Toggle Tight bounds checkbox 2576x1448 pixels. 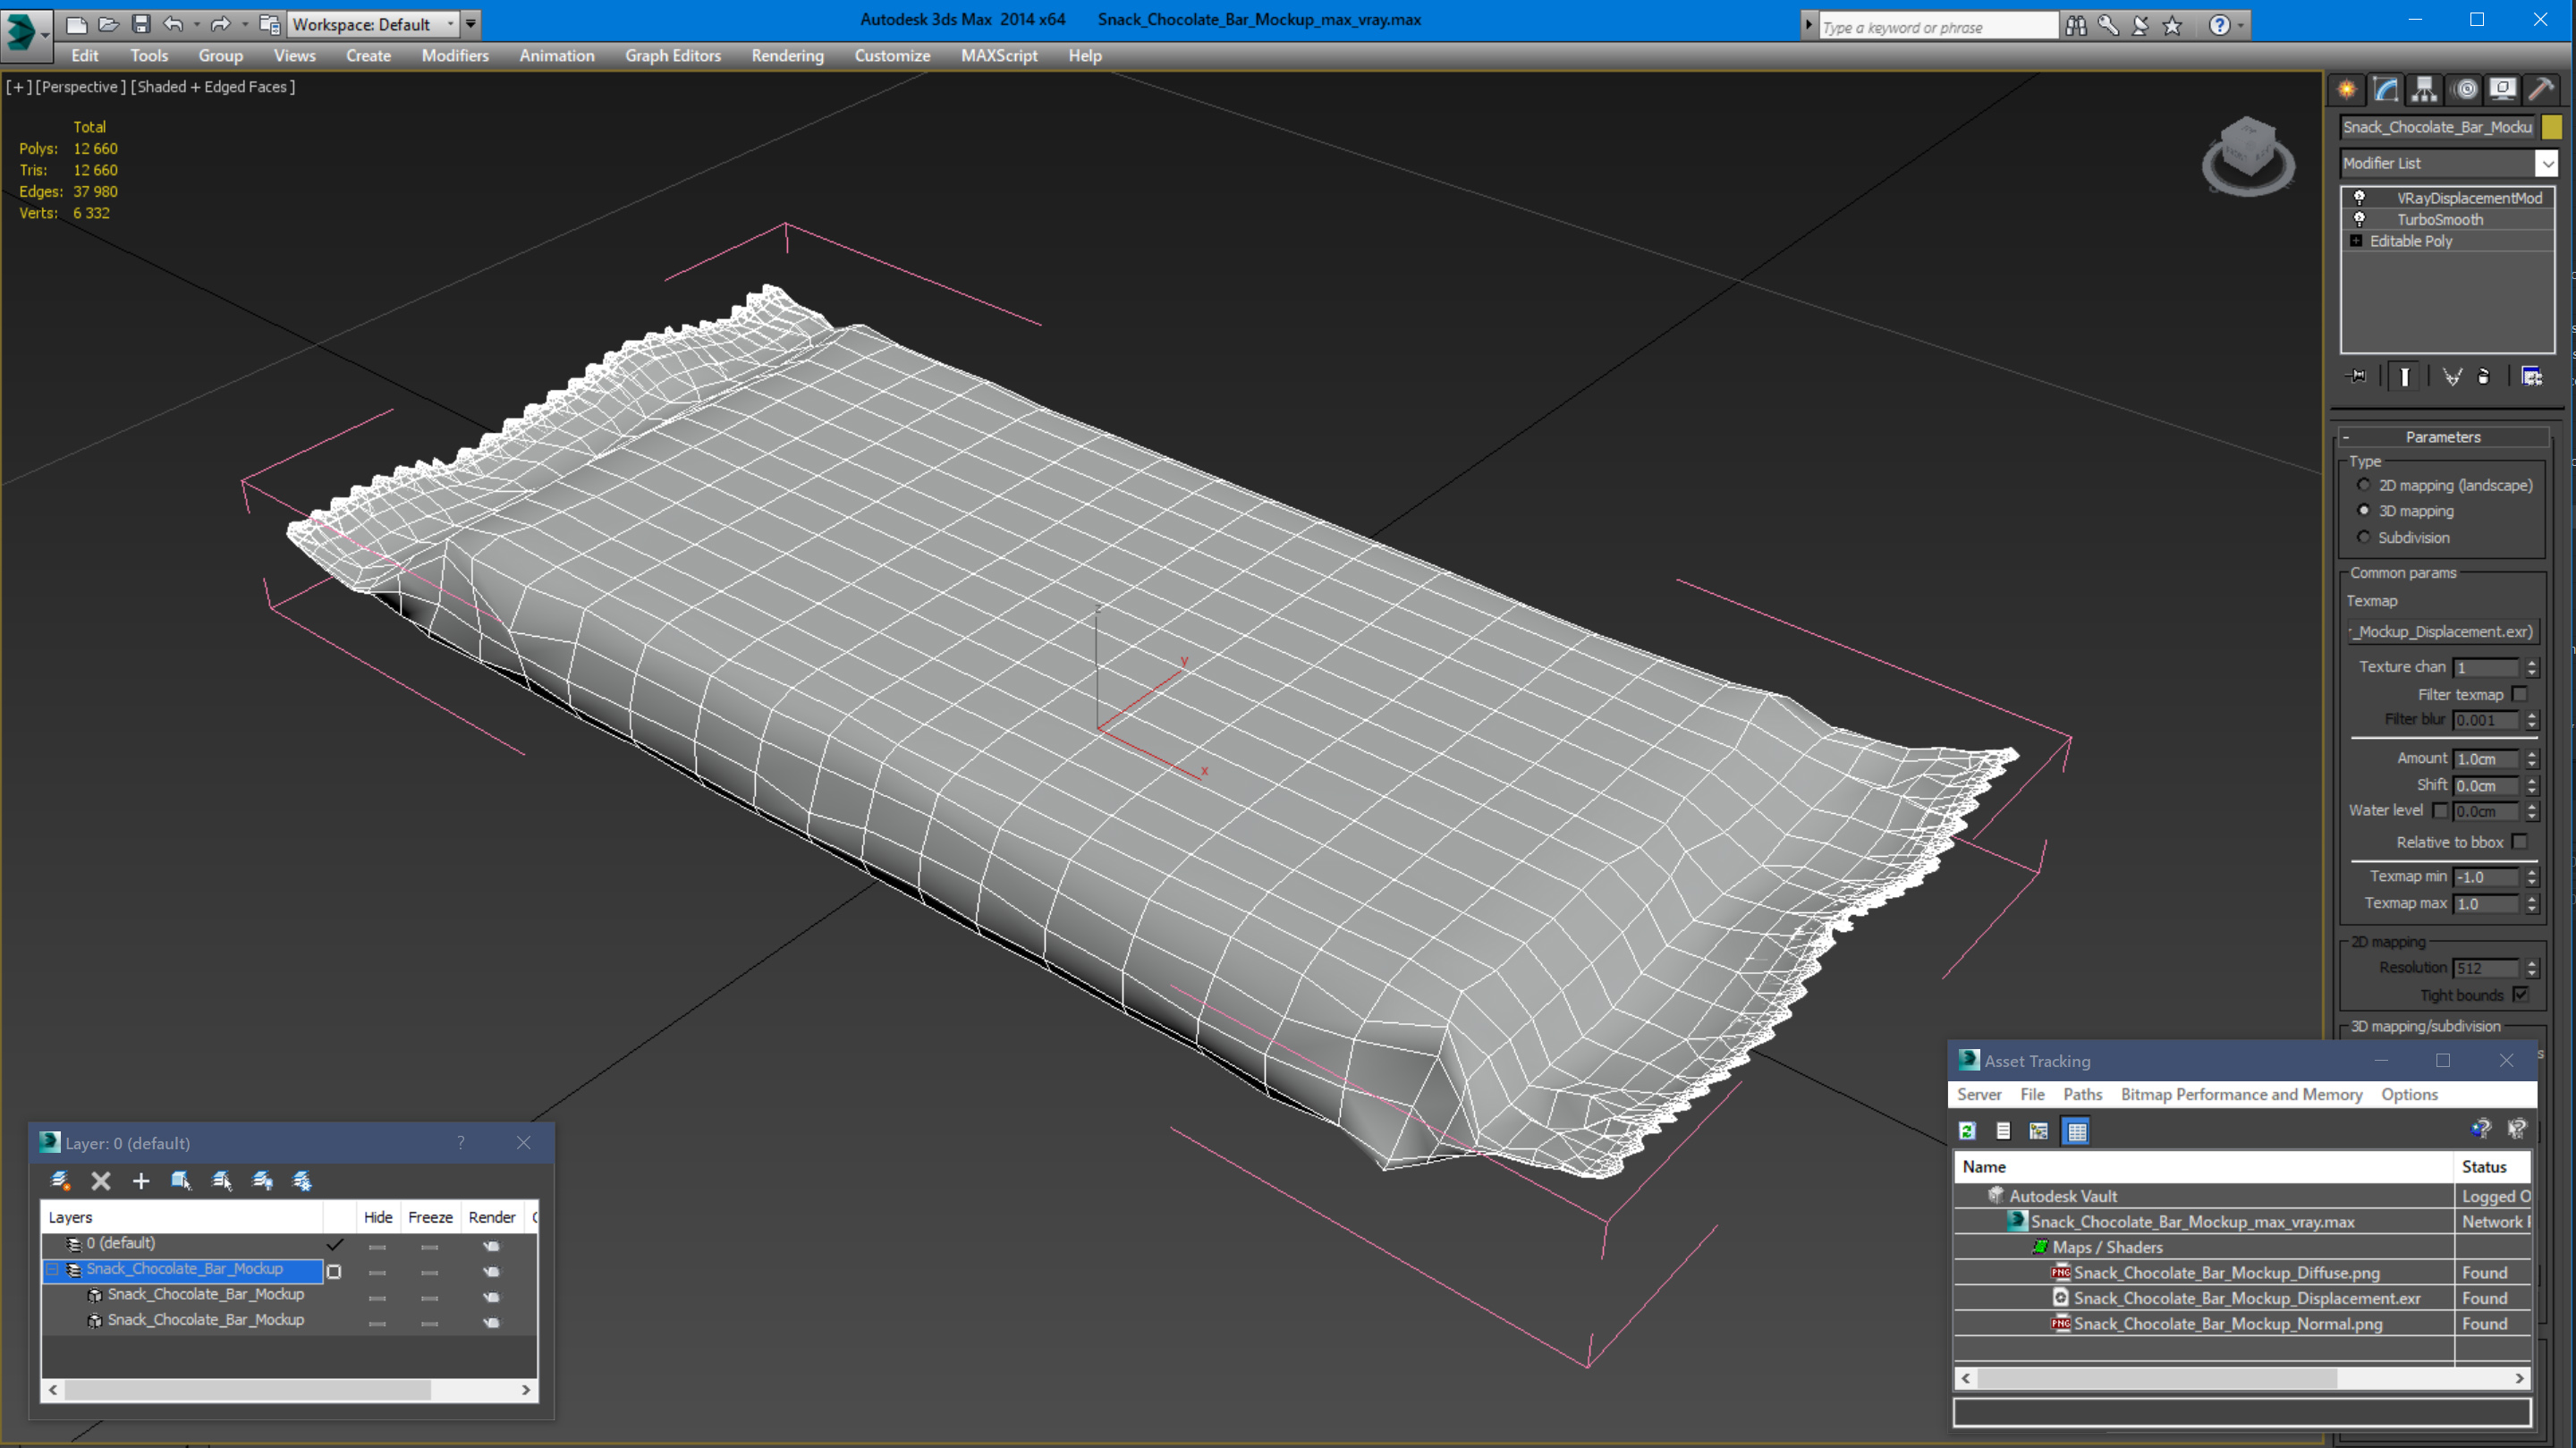click(2520, 994)
